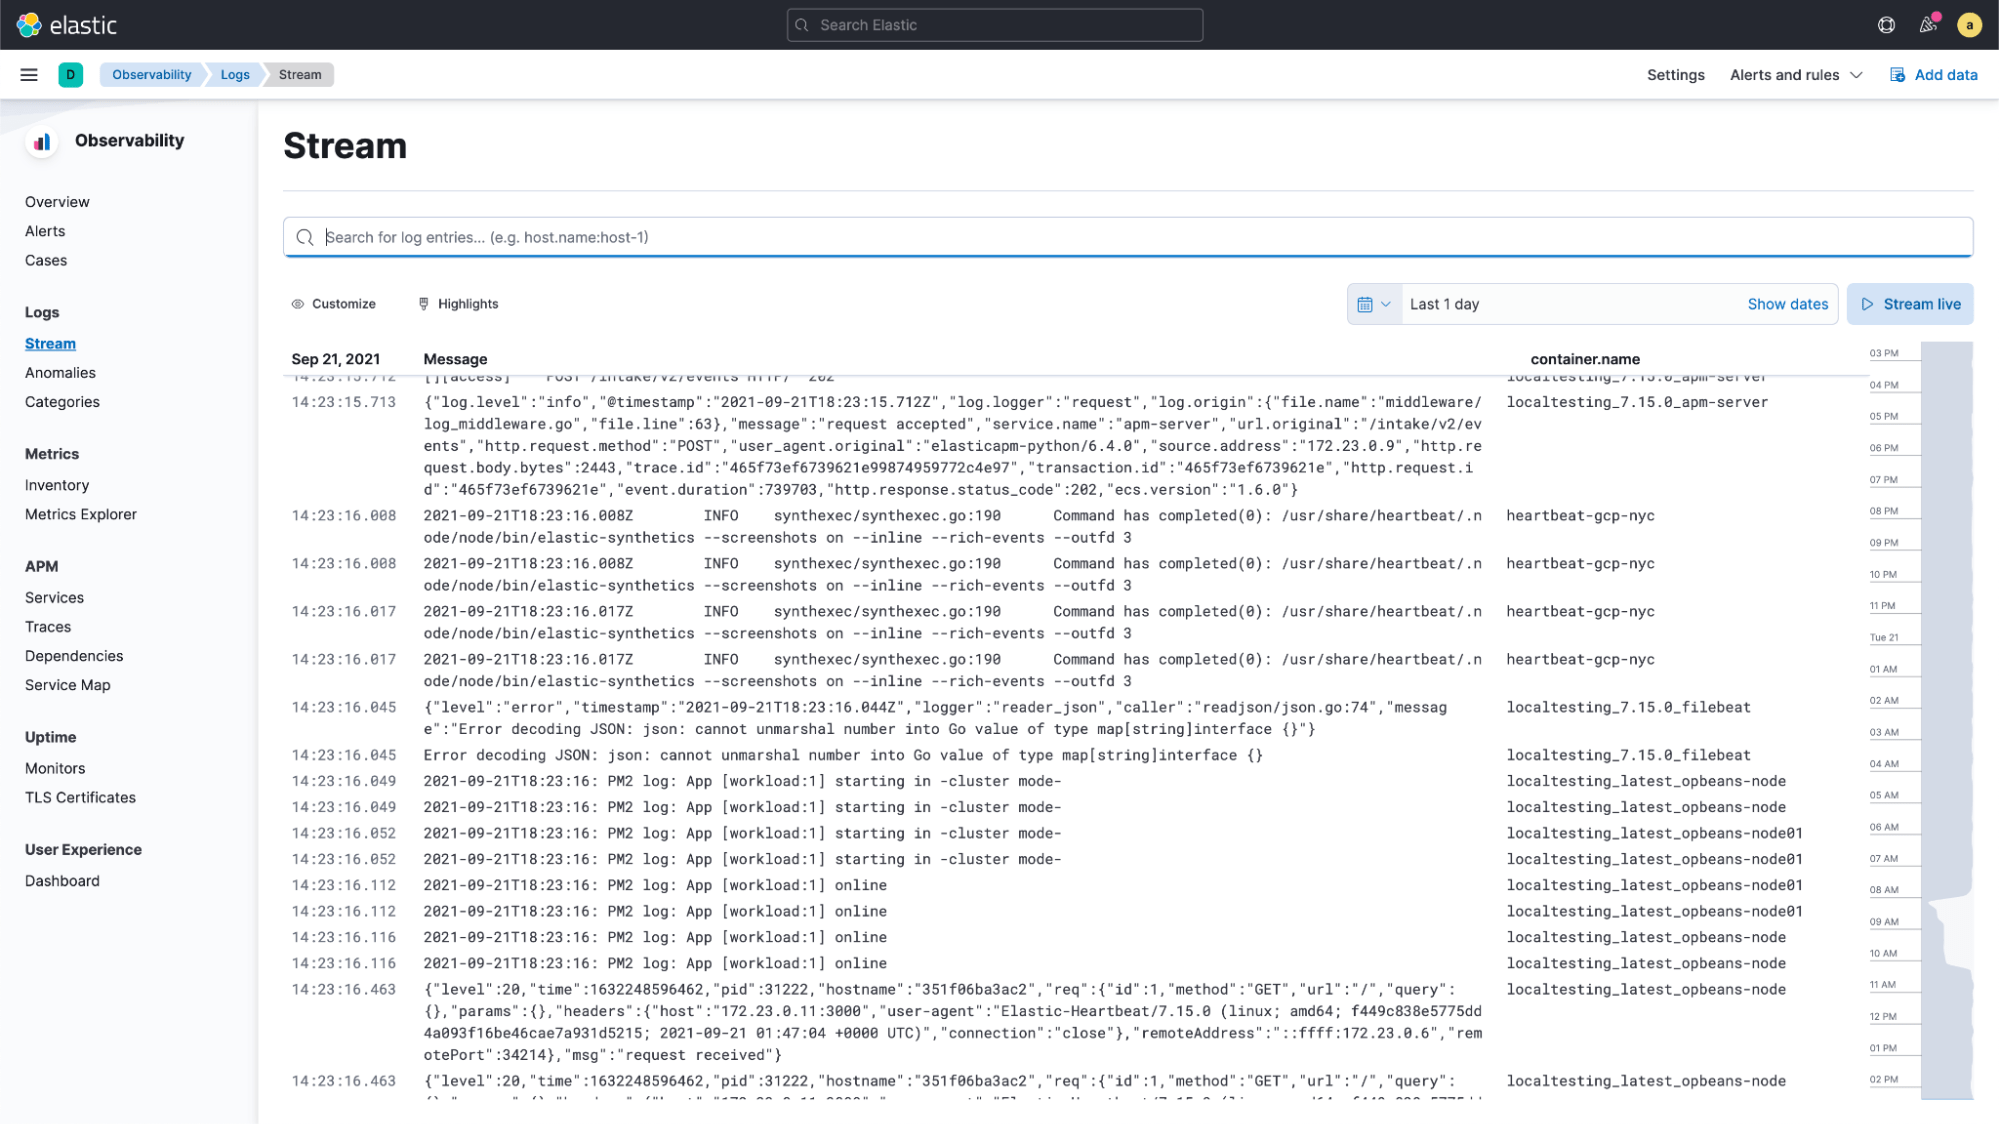Screen dimensions: 1999x1125
Task: Open TLS Certificates
Action: click(80, 798)
